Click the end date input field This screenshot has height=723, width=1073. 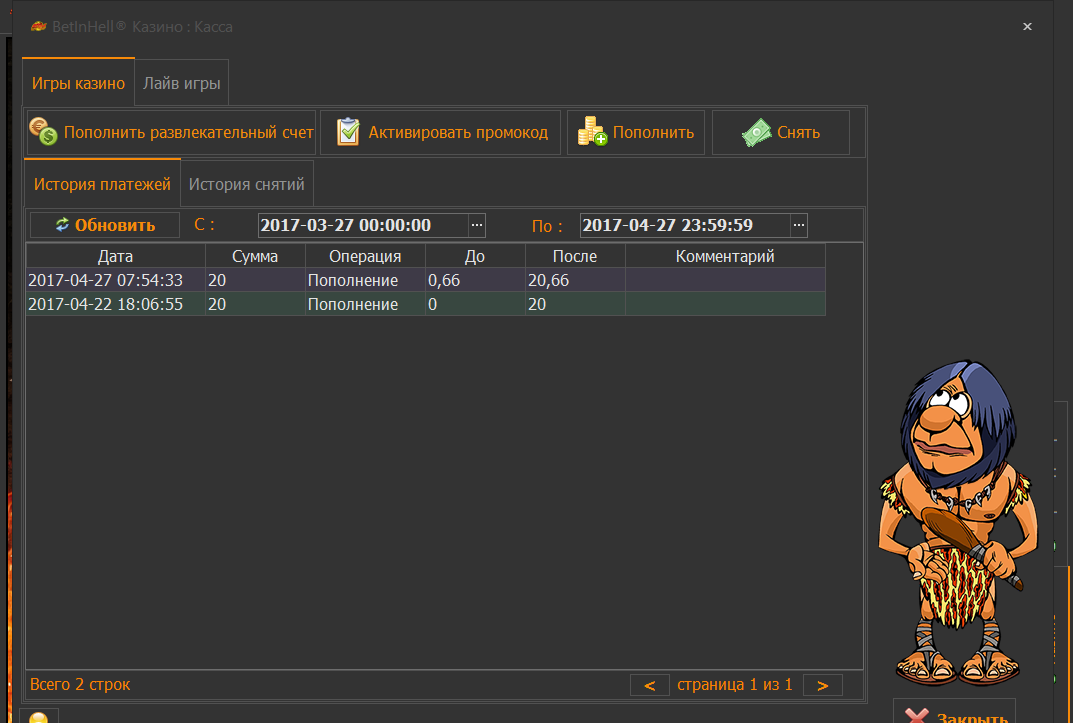pos(684,225)
